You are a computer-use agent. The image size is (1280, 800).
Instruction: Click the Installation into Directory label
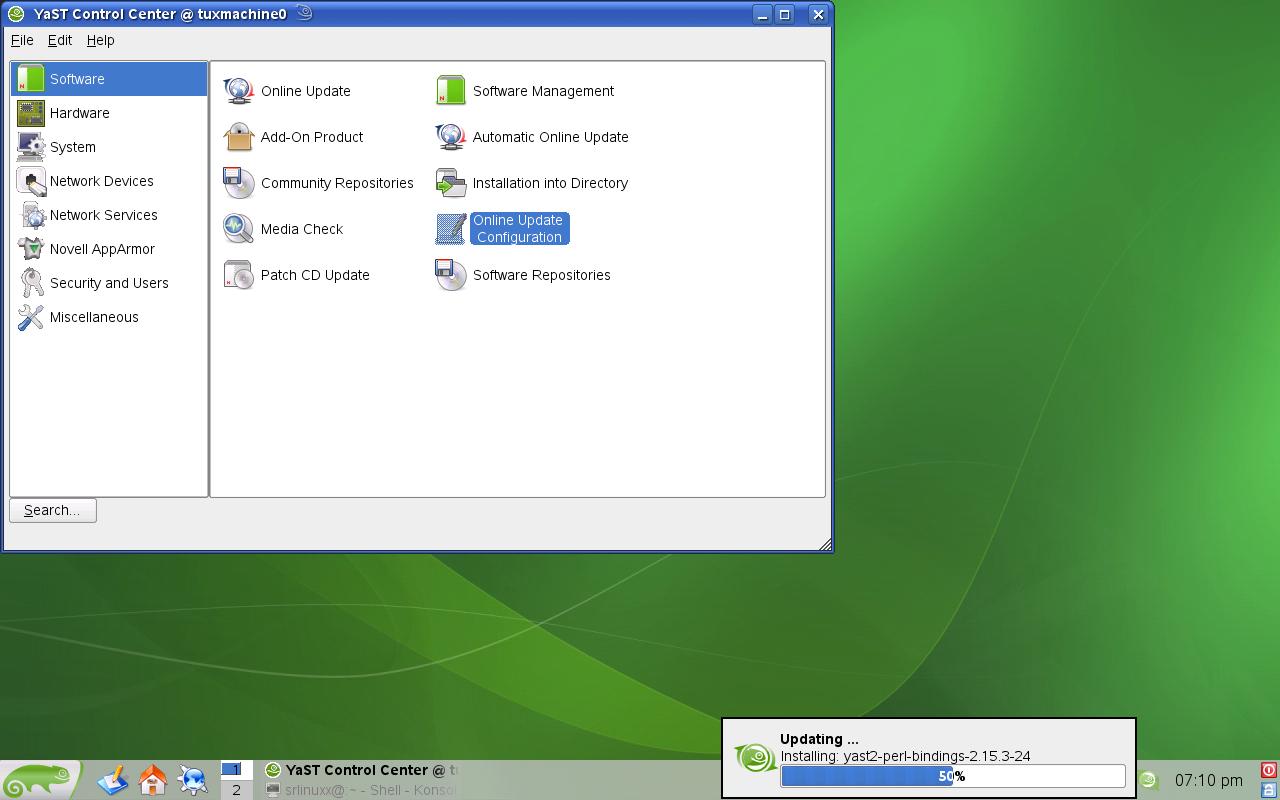pos(550,183)
